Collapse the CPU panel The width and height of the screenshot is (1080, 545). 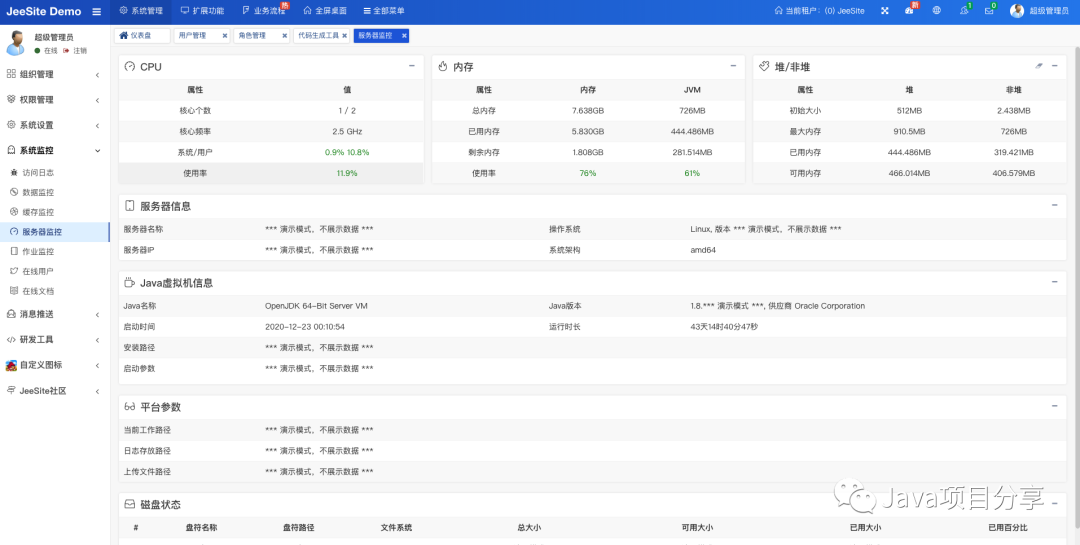tap(412, 66)
